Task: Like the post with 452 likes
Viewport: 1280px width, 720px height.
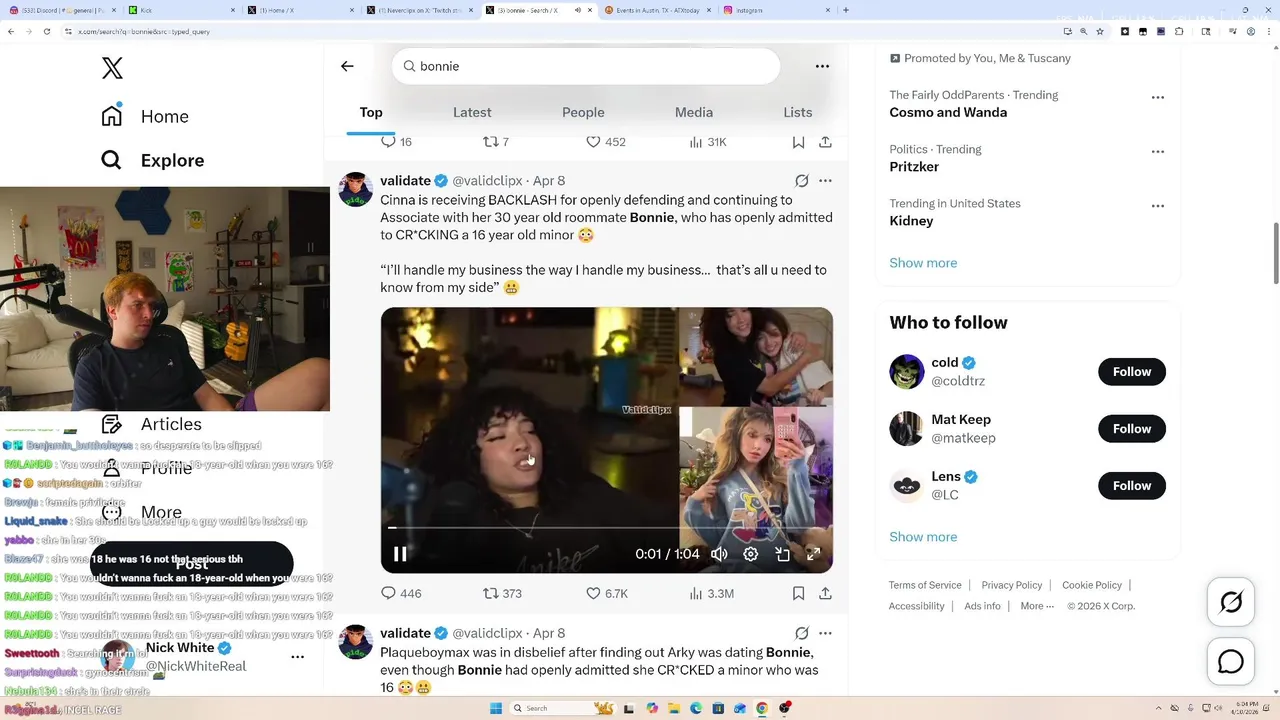Action: click(605, 142)
